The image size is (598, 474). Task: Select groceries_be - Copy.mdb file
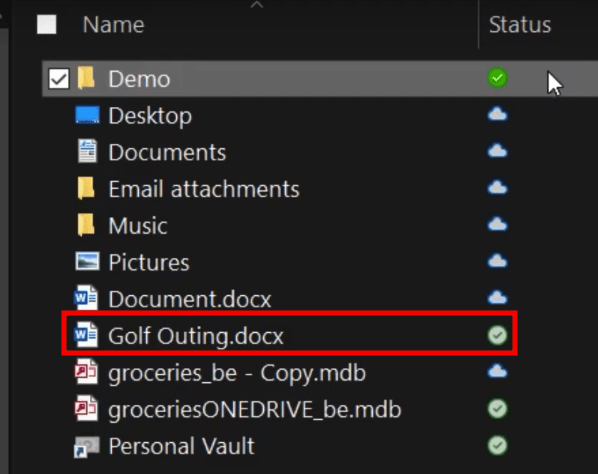237,373
